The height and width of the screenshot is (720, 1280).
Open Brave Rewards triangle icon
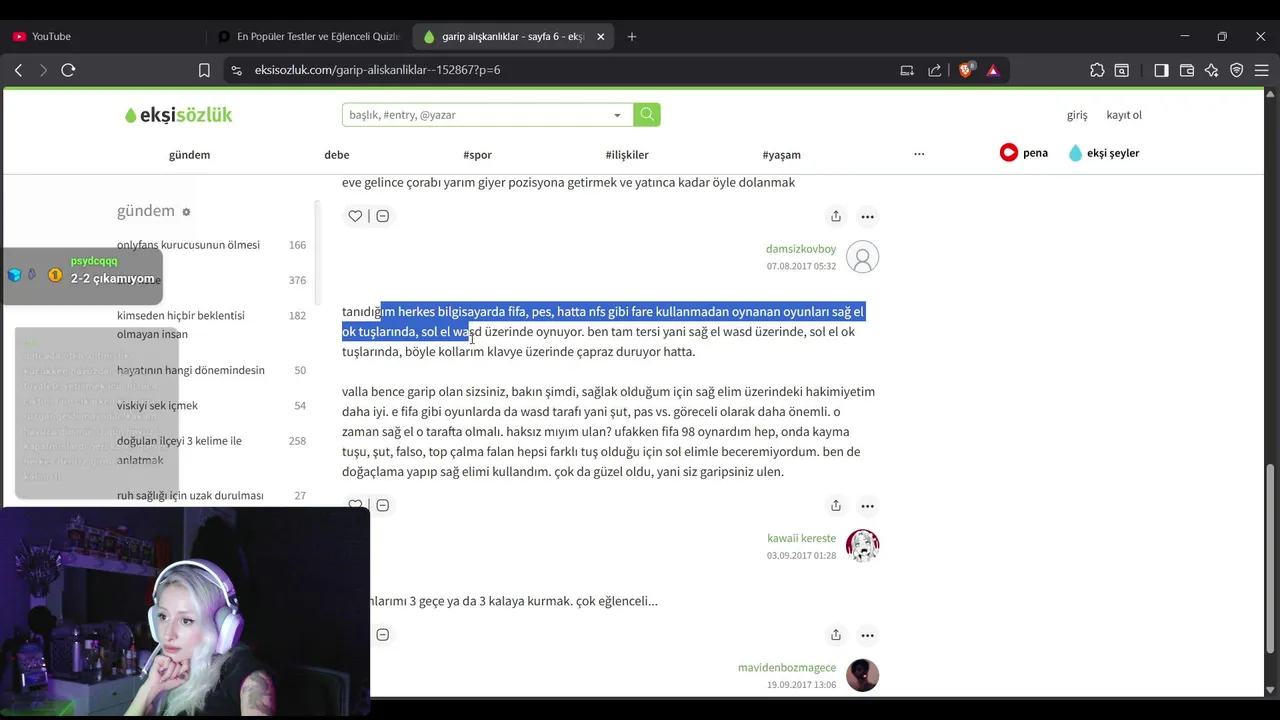coord(993,70)
